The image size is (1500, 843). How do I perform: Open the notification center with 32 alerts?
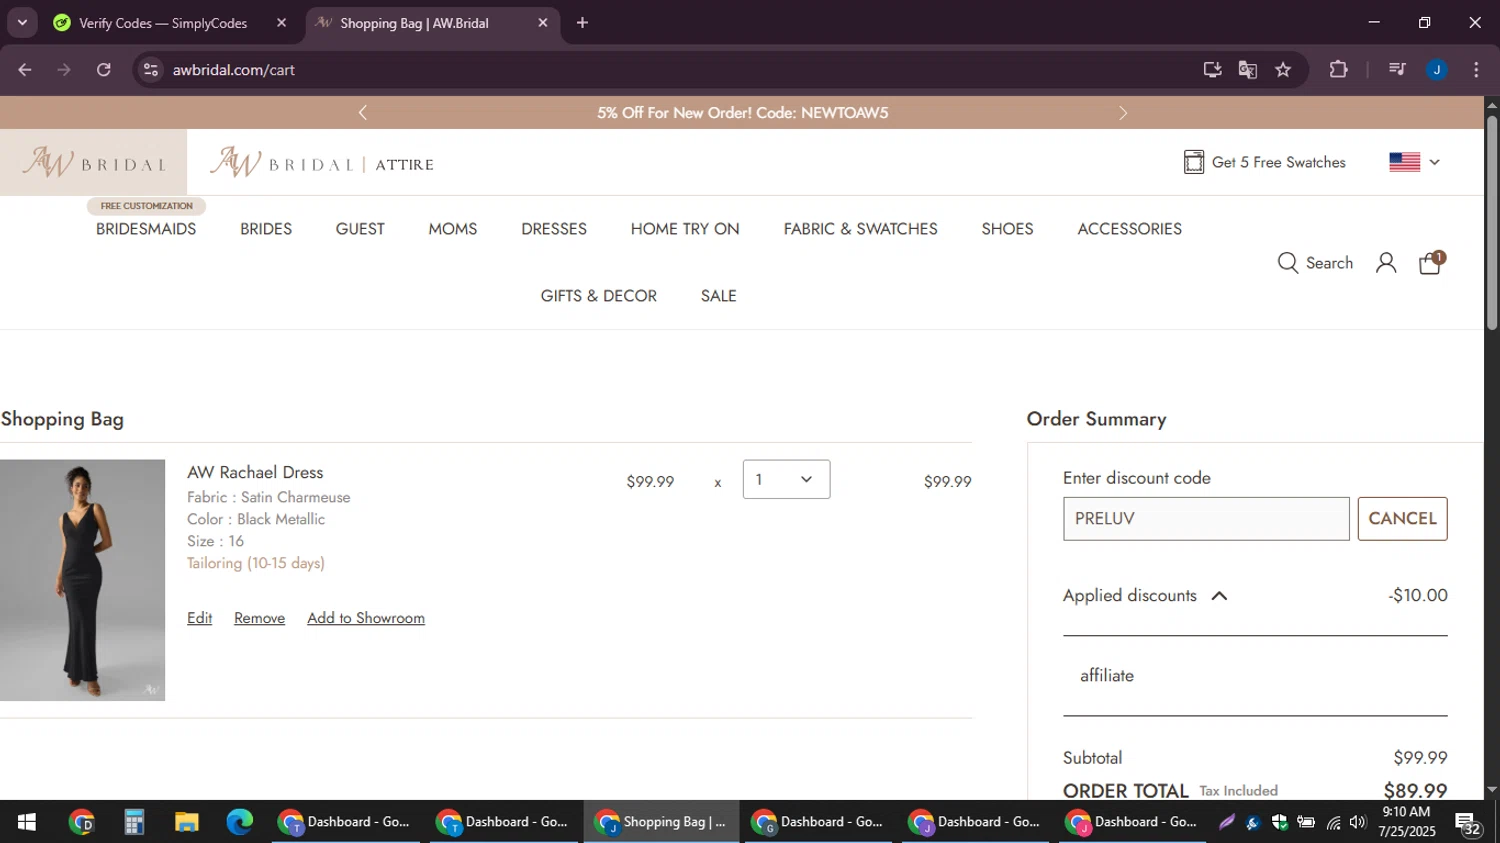click(x=1468, y=823)
